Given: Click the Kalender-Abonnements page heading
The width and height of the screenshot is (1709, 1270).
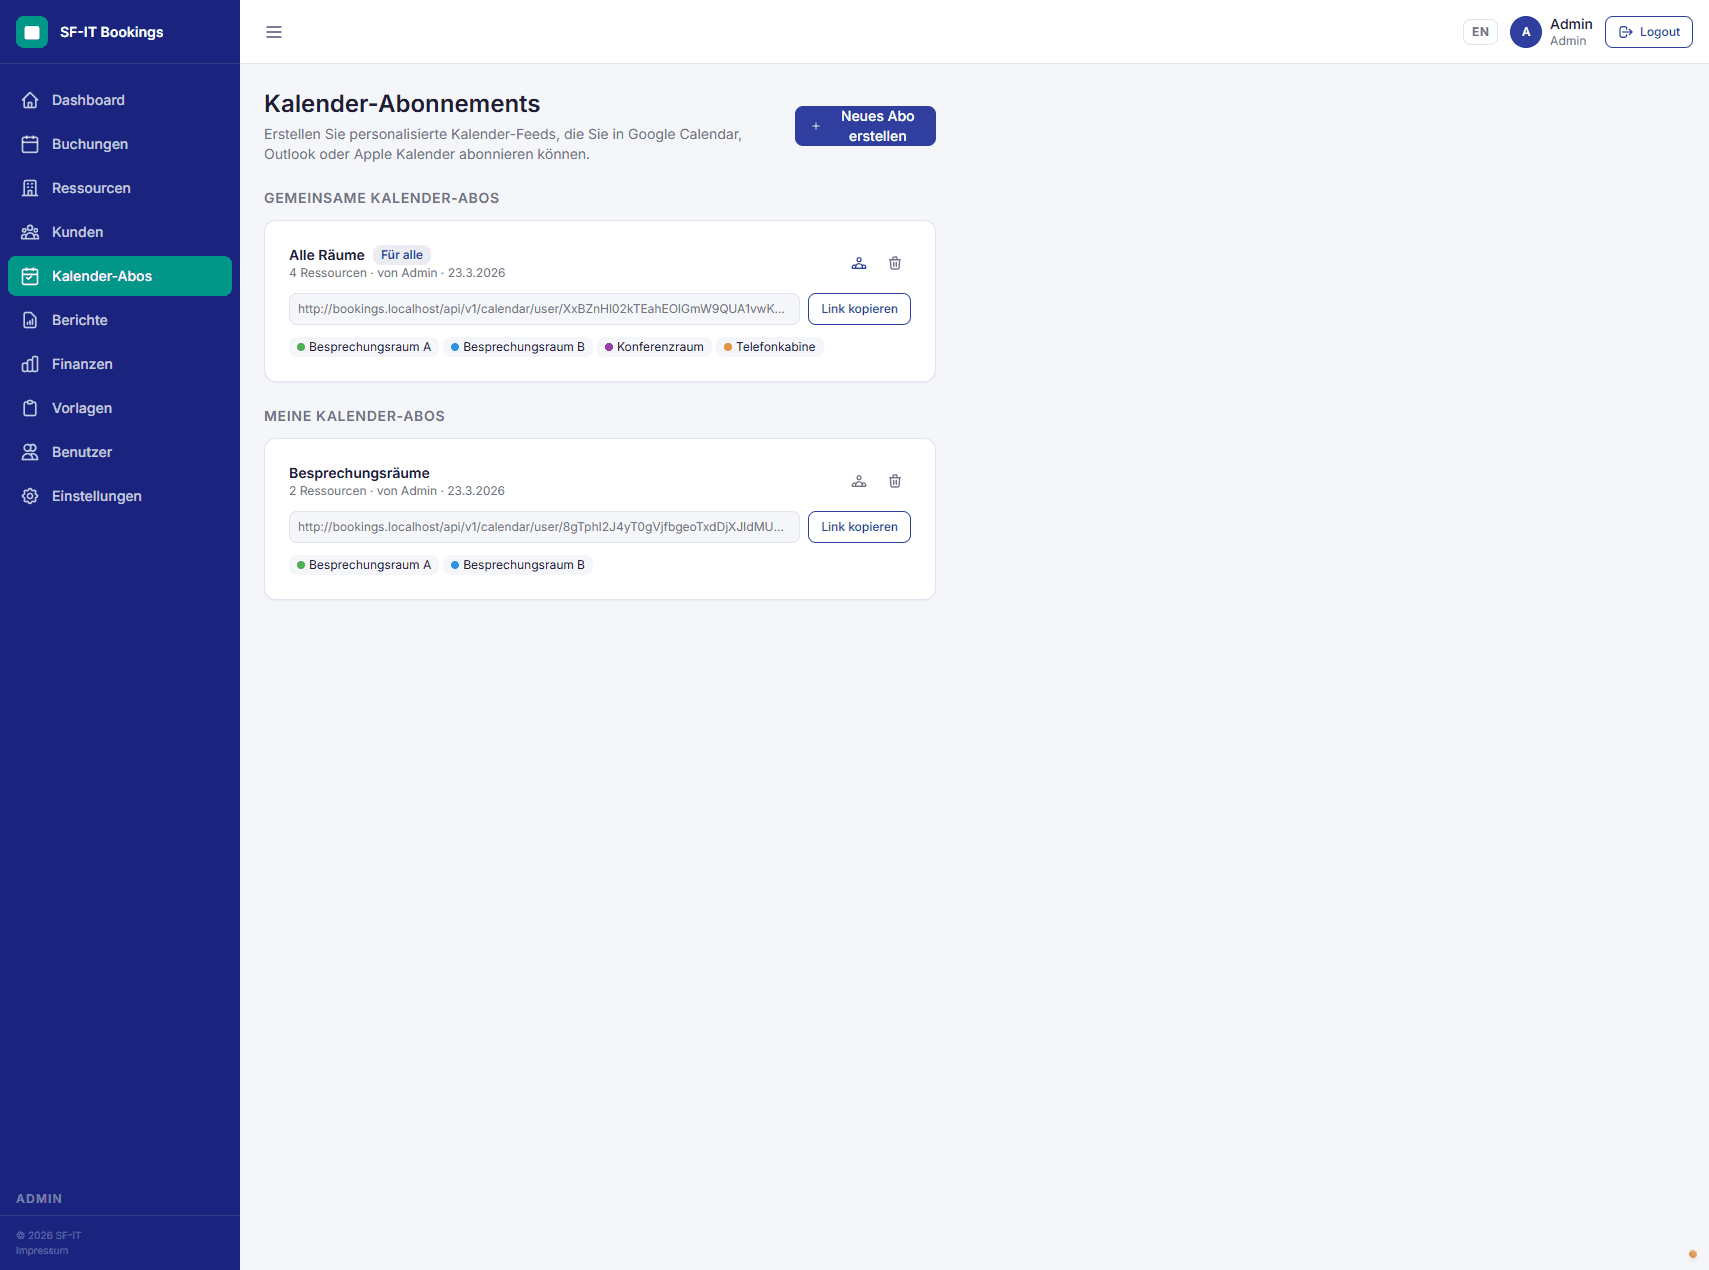Looking at the screenshot, I should [402, 104].
